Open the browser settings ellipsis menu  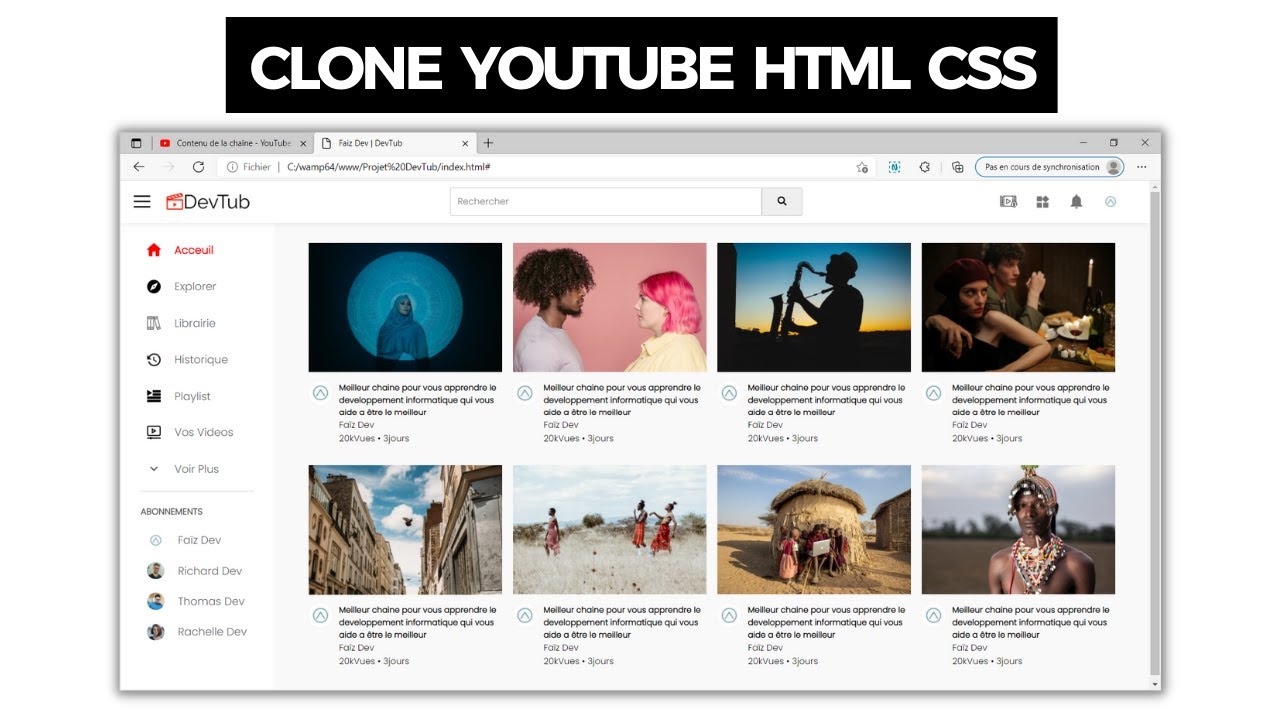[1142, 167]
